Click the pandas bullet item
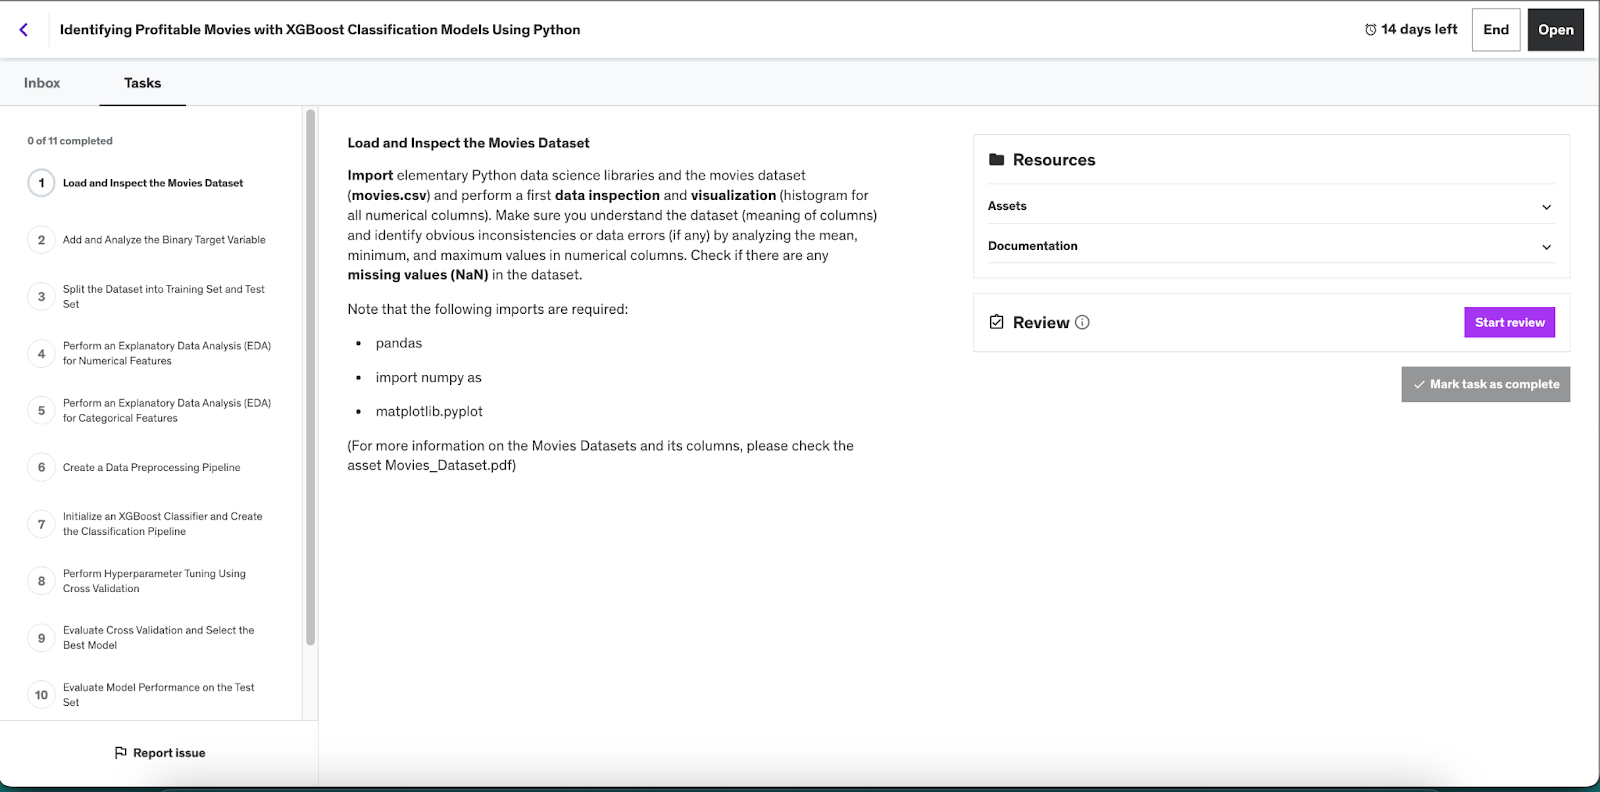The height and width of the screenshot is (792, 1600). tap(399, 343)
